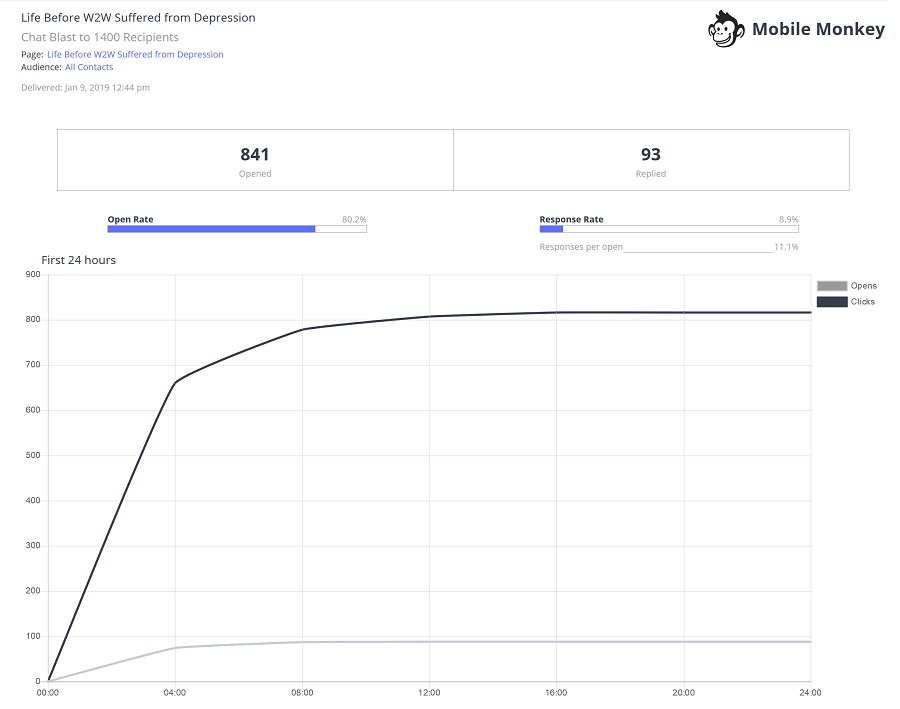Click the dark line peak near 16:00
Image resolution: width=900 pixels, height=709 pixels.
[x=557, y=312]
